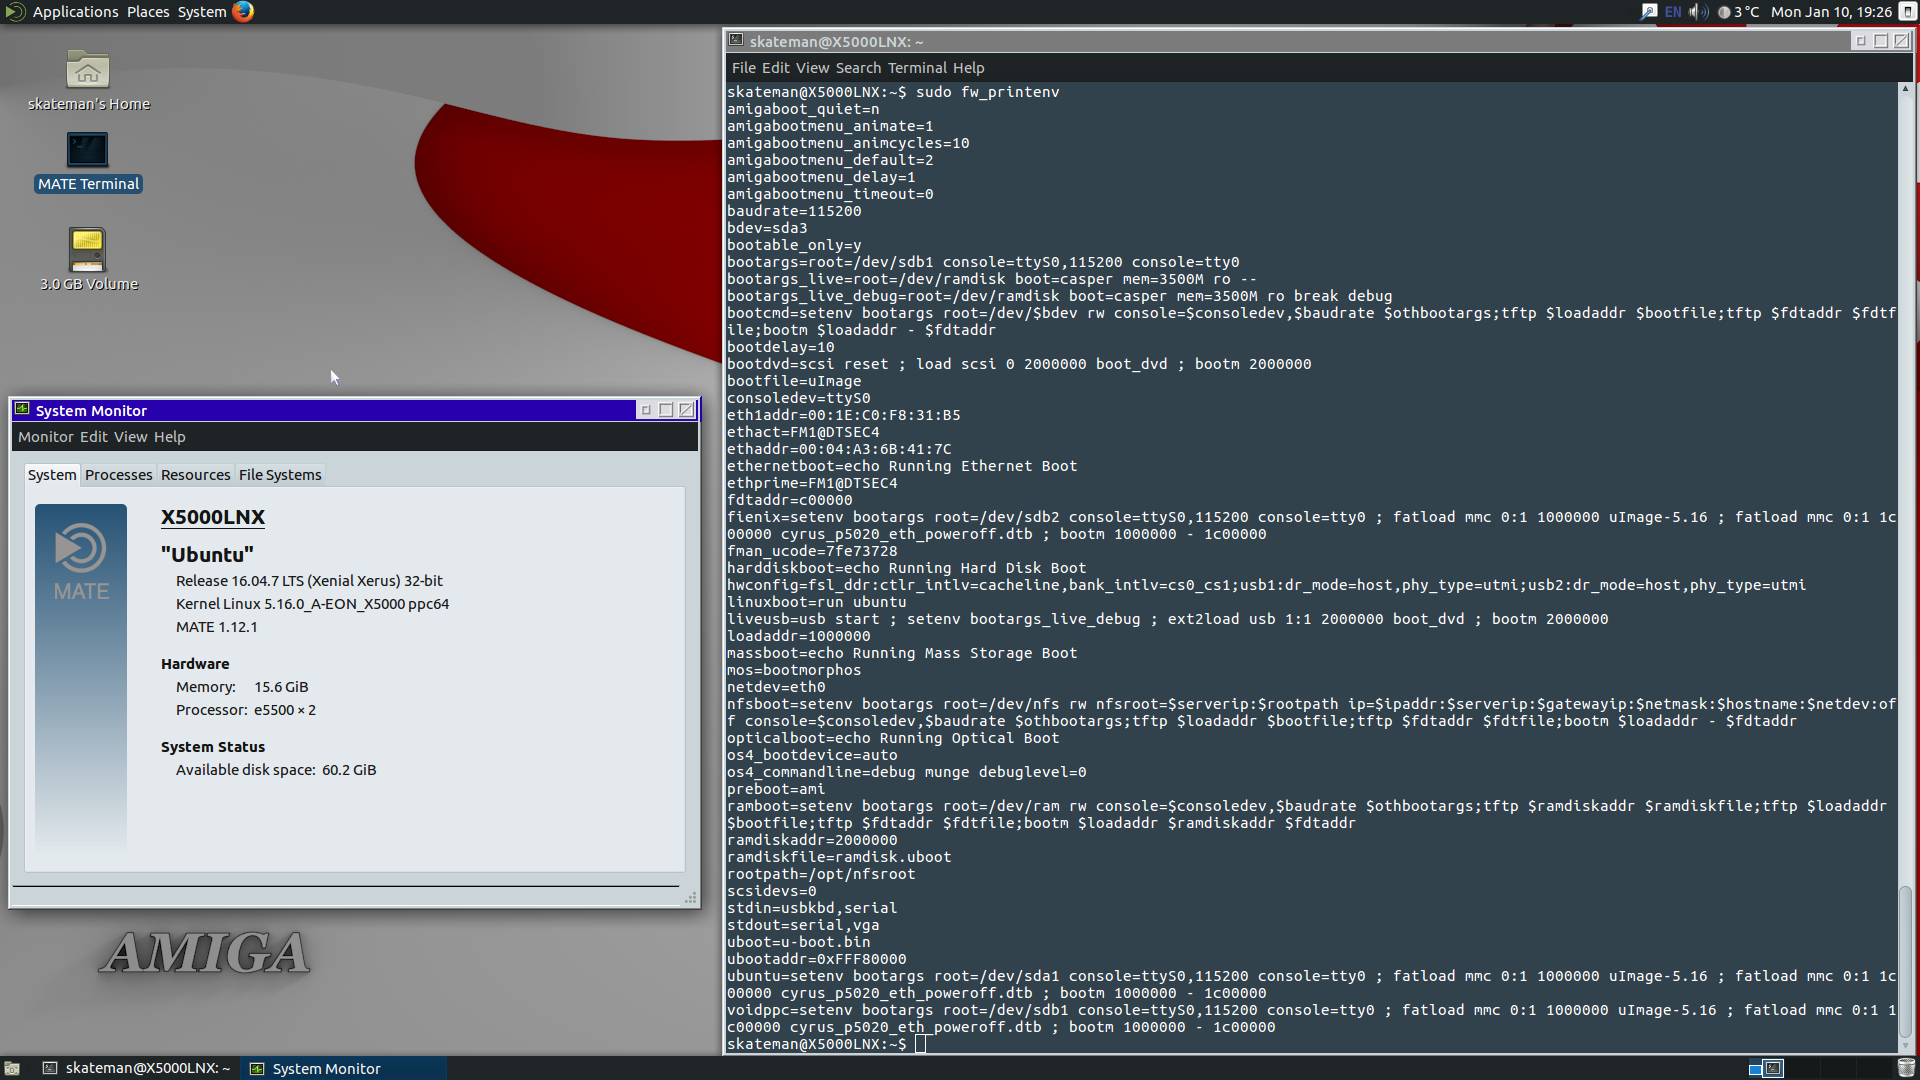This screenshot has height=1080, width=1920.
Task: Open the 3.0 GB Volume desktop icon
Action: 88,250
